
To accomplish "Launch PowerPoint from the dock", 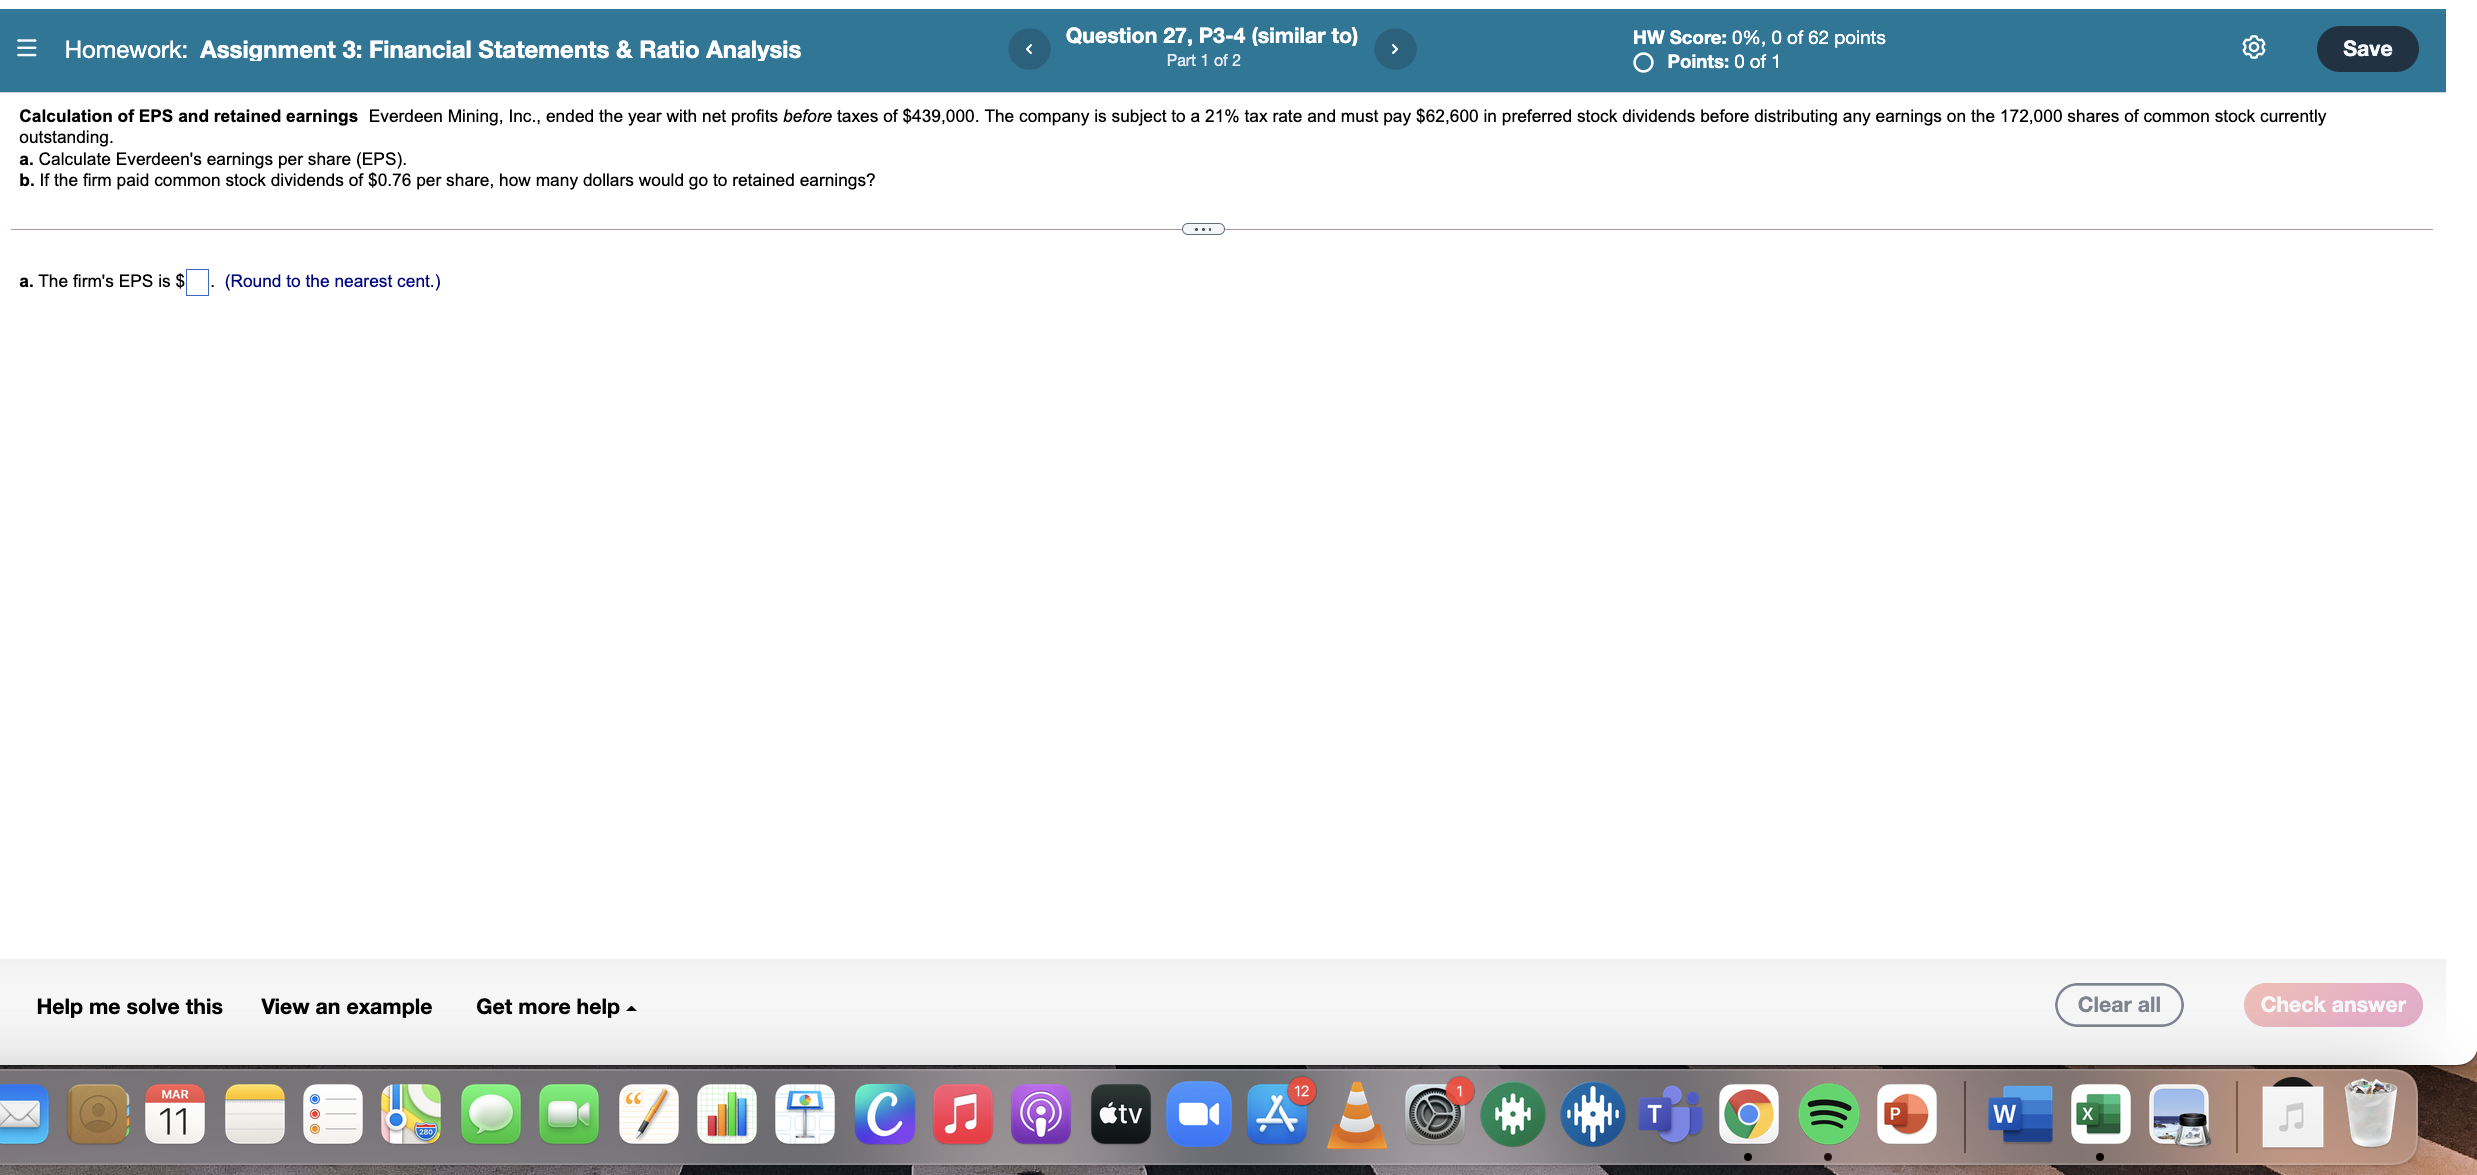I will point(1906,1113).
